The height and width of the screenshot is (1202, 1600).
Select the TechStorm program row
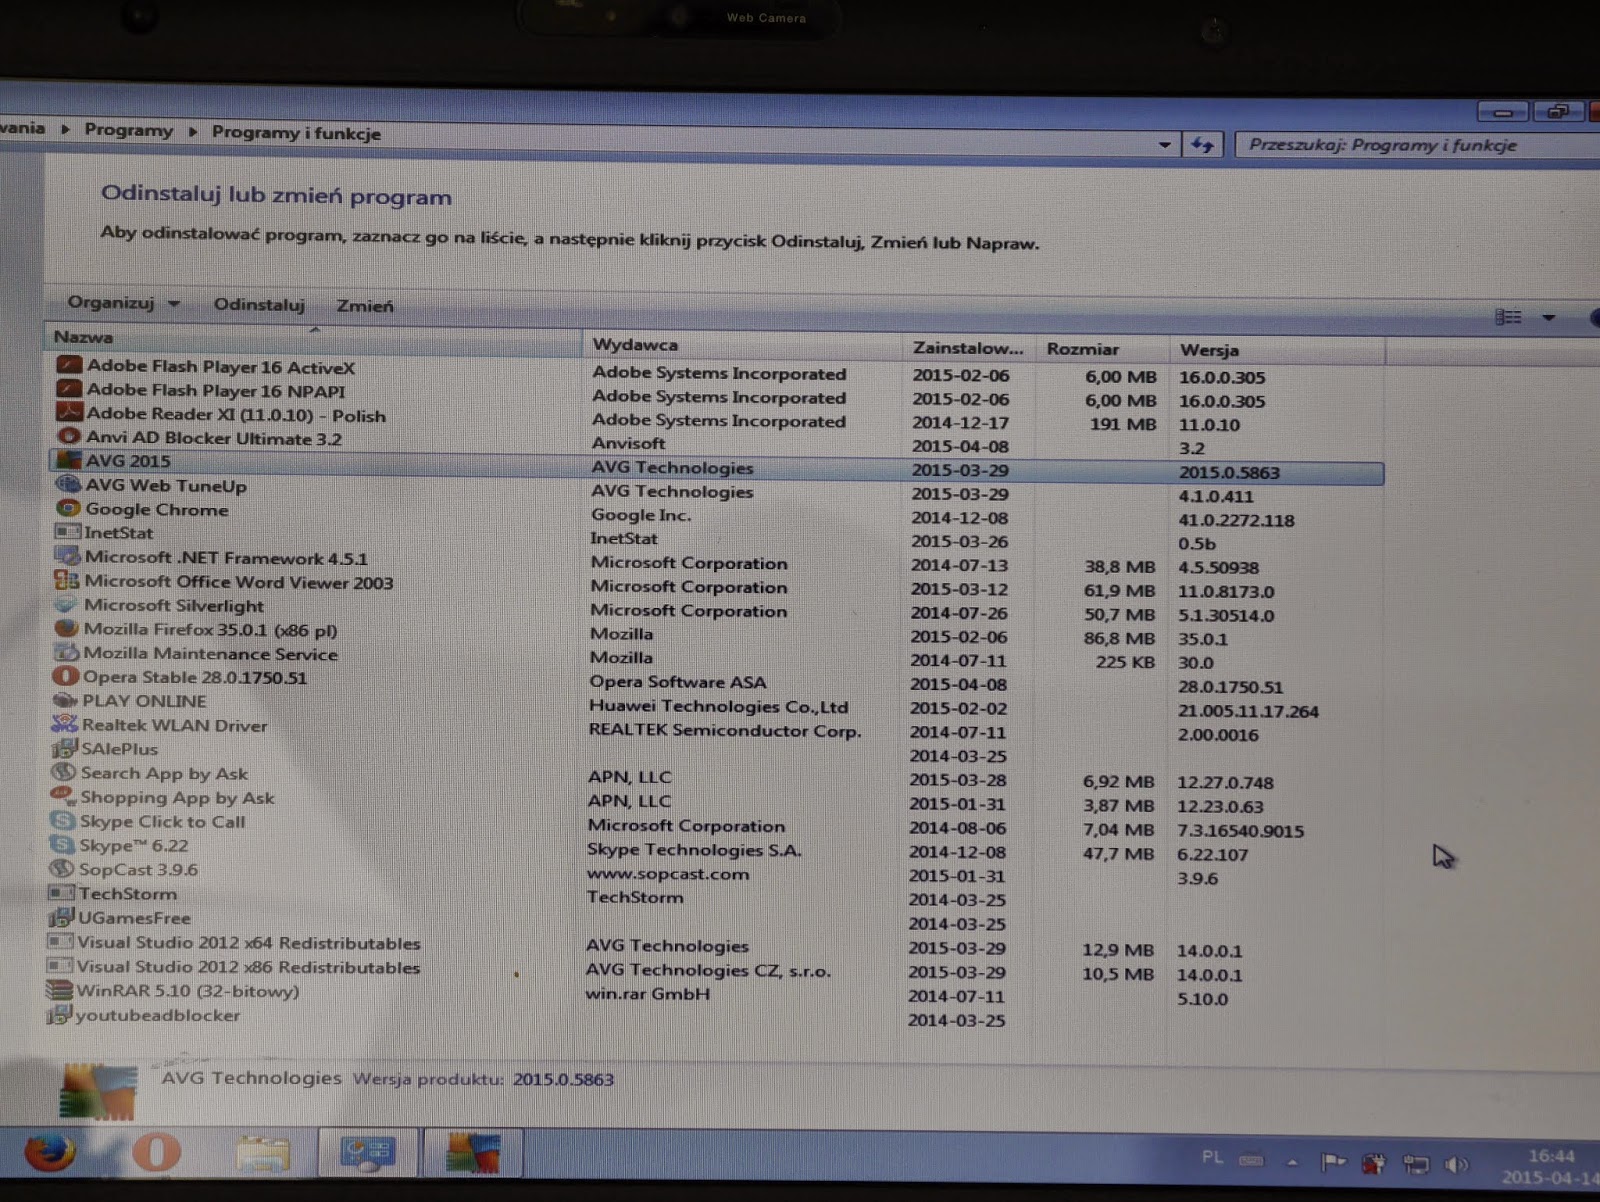point(716,896)
